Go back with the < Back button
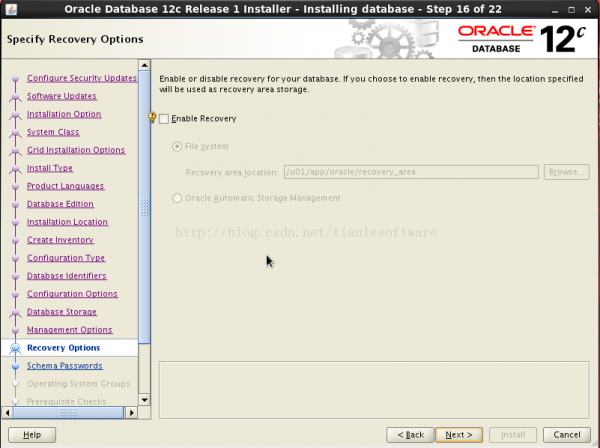 pyautogui.click(x=410, y=435)
